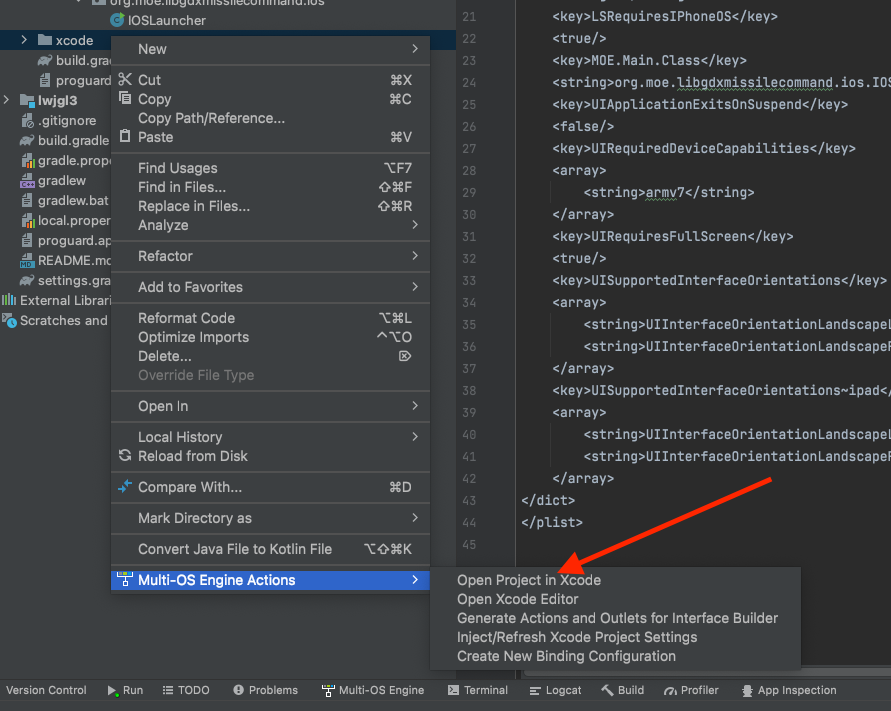Click the UIApplicationExitsOnSuspend key text

coord(697,105)
